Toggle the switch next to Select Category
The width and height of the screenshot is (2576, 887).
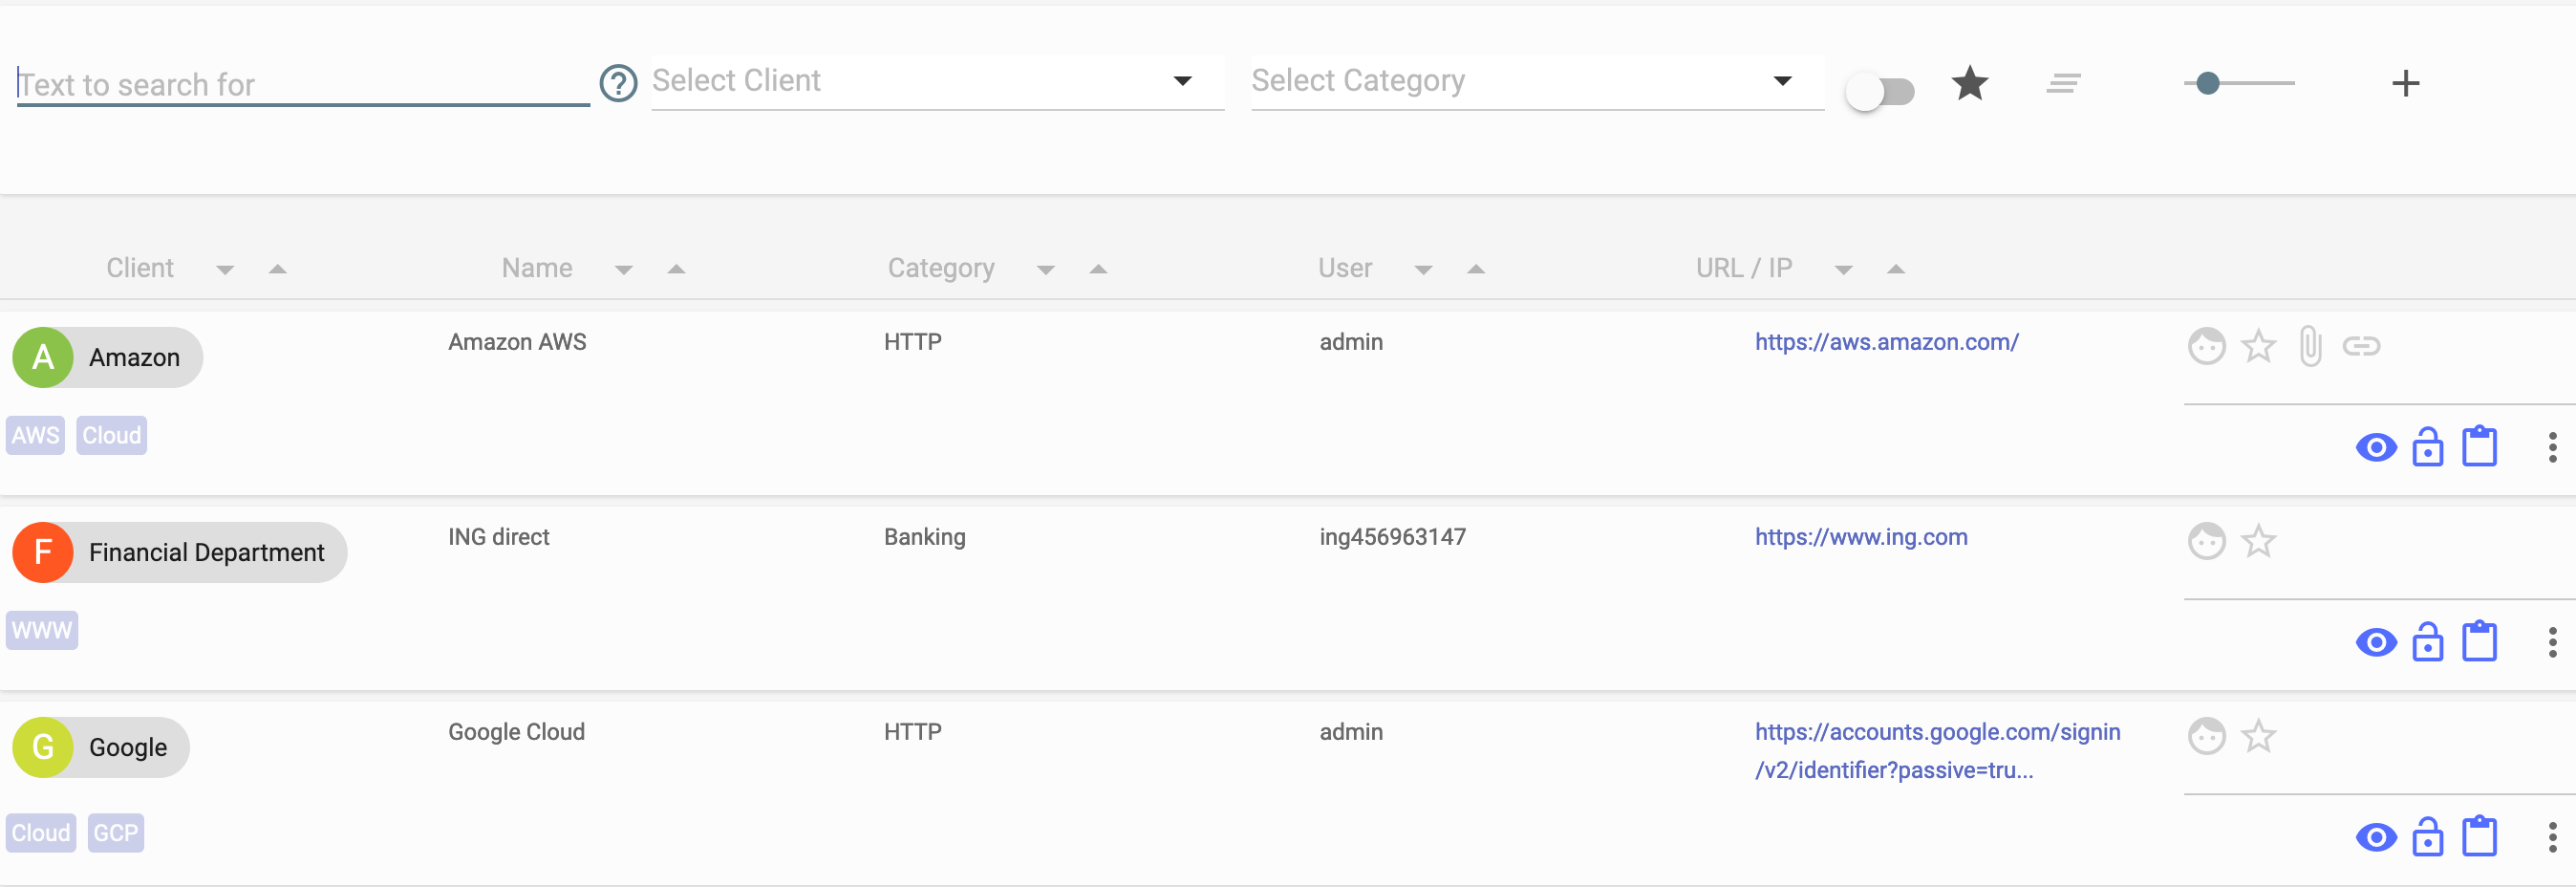[1879, 91]
